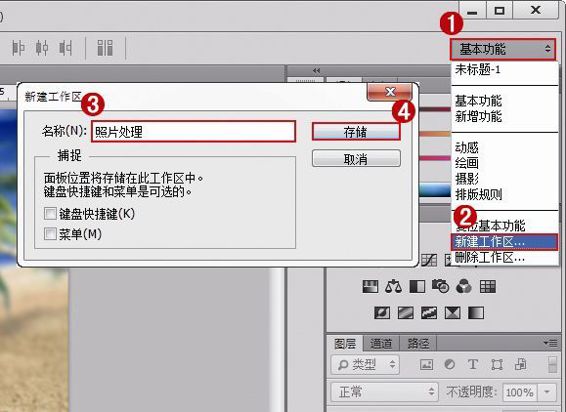Enable the 键盘快捷键(K) checkbox
The height and width of the screenshot is (412, 566).
click(x=50, y=214)
